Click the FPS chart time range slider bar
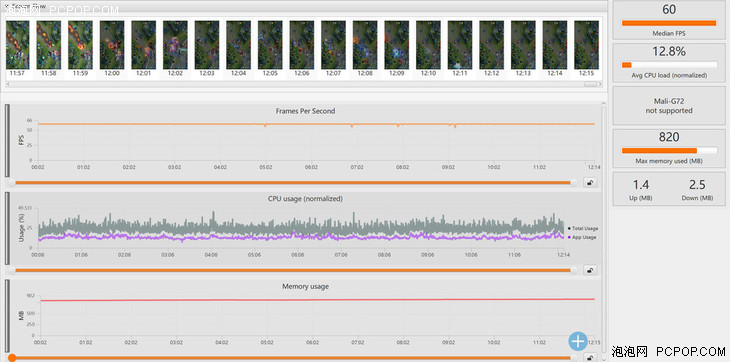The width and height of the screenshot is (730, 362). click(293, 183)
